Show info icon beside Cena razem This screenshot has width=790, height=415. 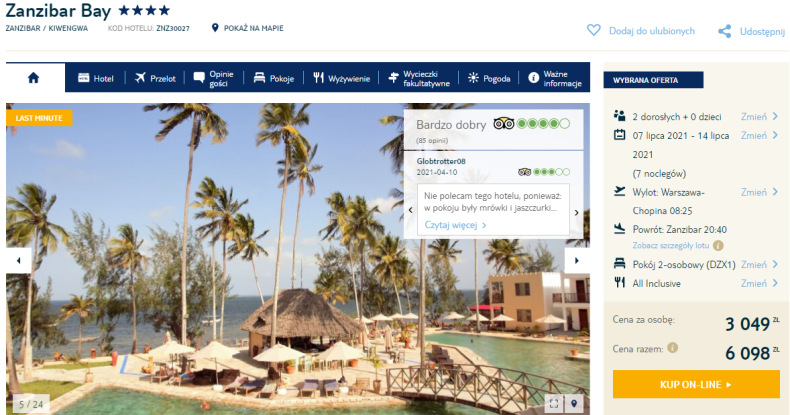coord(672,348)
